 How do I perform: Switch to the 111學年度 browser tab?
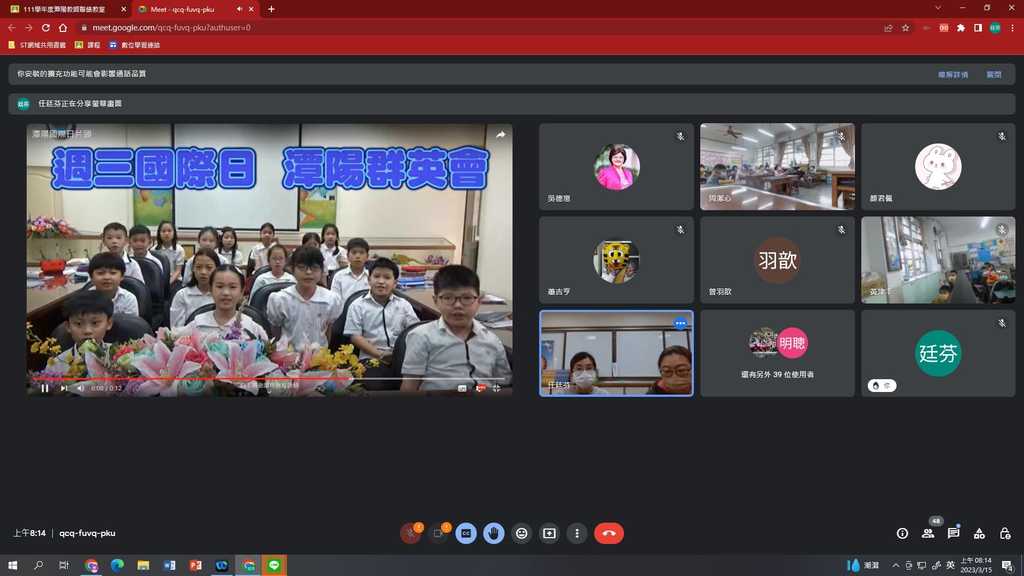65,9
